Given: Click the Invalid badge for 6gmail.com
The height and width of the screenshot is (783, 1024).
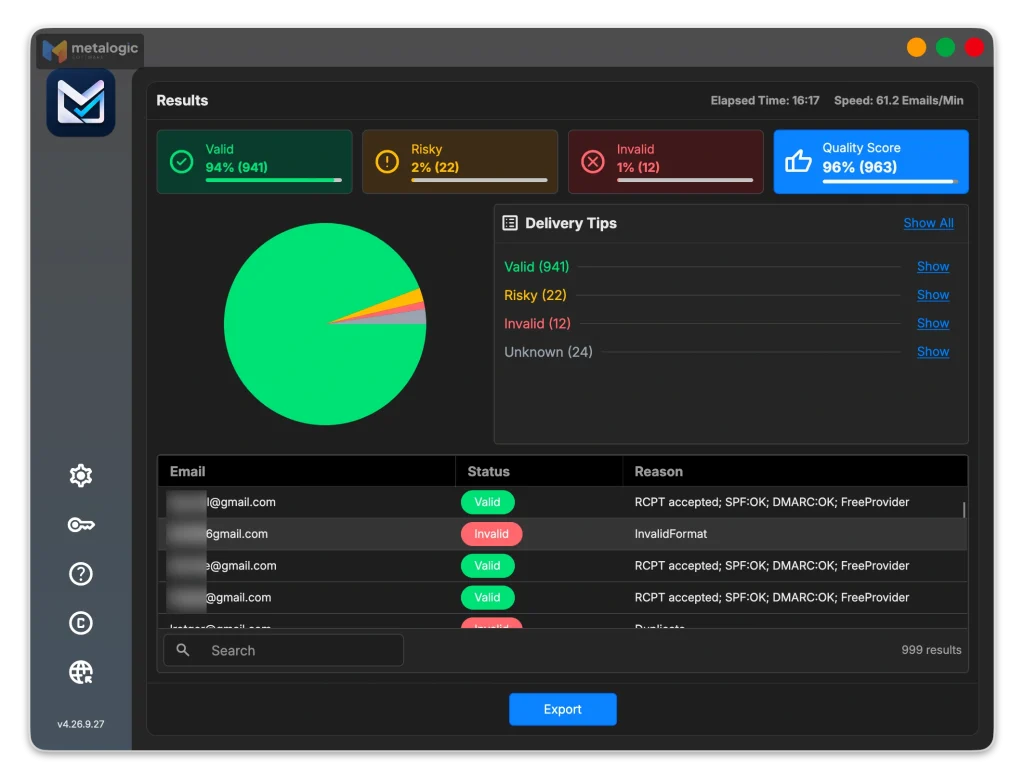Looking at the screenshot, I should (x=491, y=534).
